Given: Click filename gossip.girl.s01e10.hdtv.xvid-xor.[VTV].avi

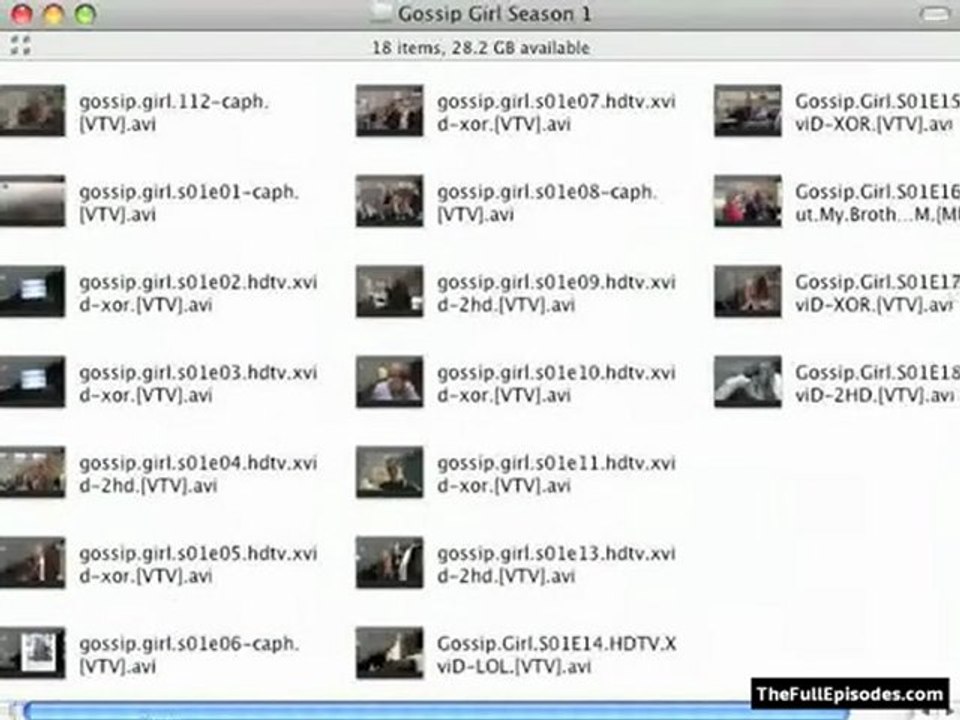Looking at the screenshot, I should [556, 384].
